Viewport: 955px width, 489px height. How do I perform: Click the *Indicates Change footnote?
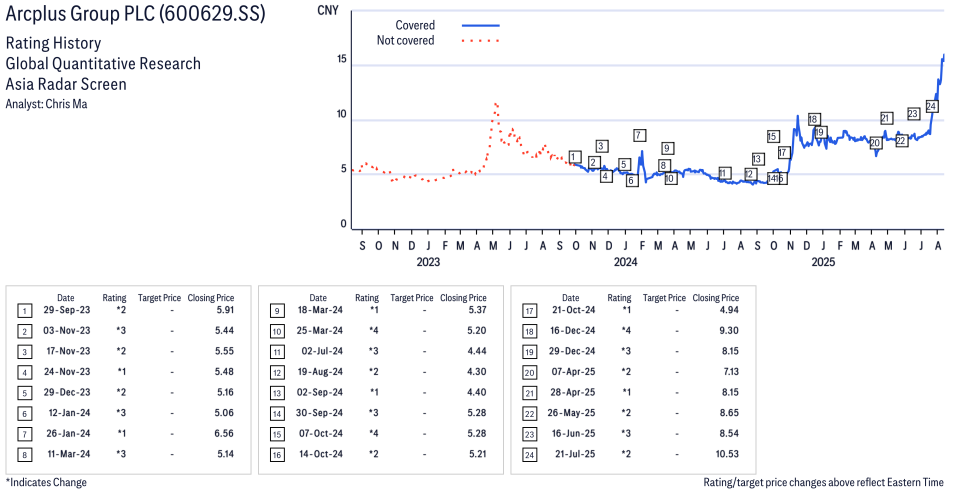[x=46, y=482]
